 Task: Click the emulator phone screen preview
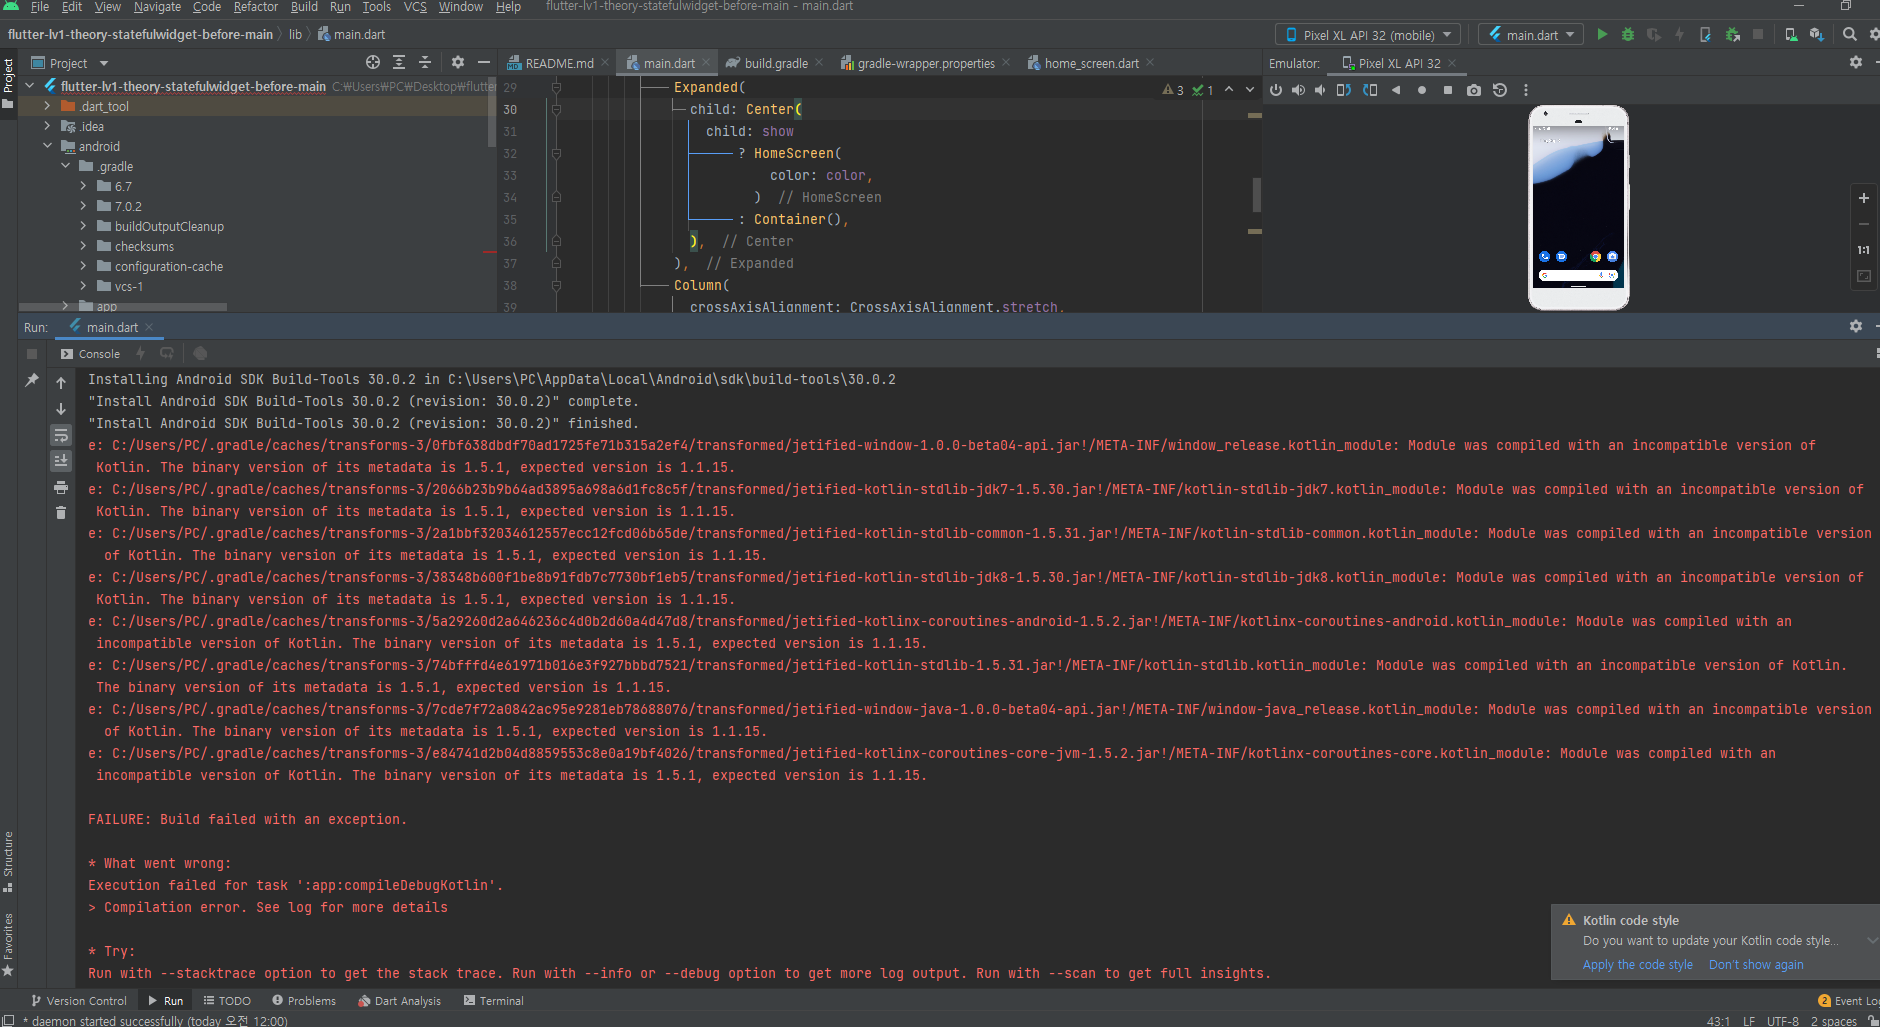coord(1578,206)
